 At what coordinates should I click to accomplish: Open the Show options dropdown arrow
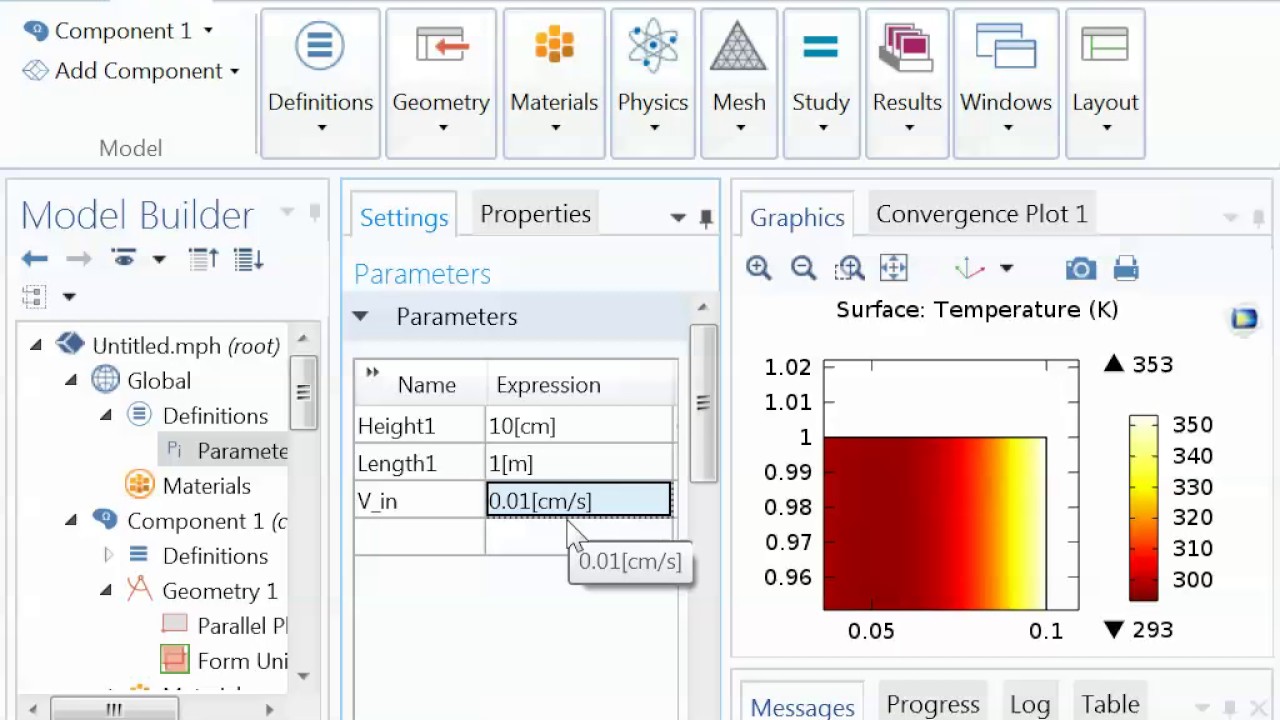158,260
